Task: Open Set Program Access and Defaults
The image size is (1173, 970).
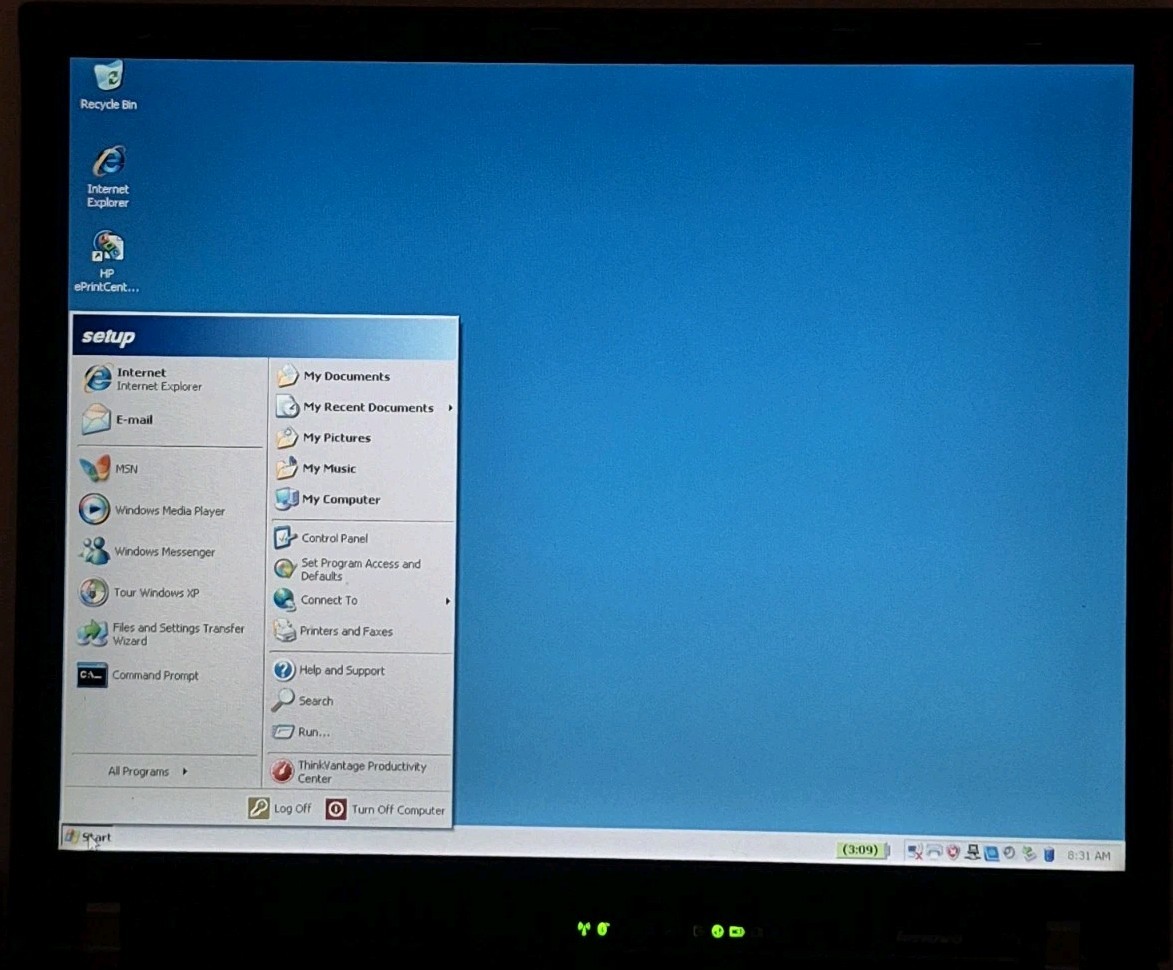Action: (x=362, y=569)
